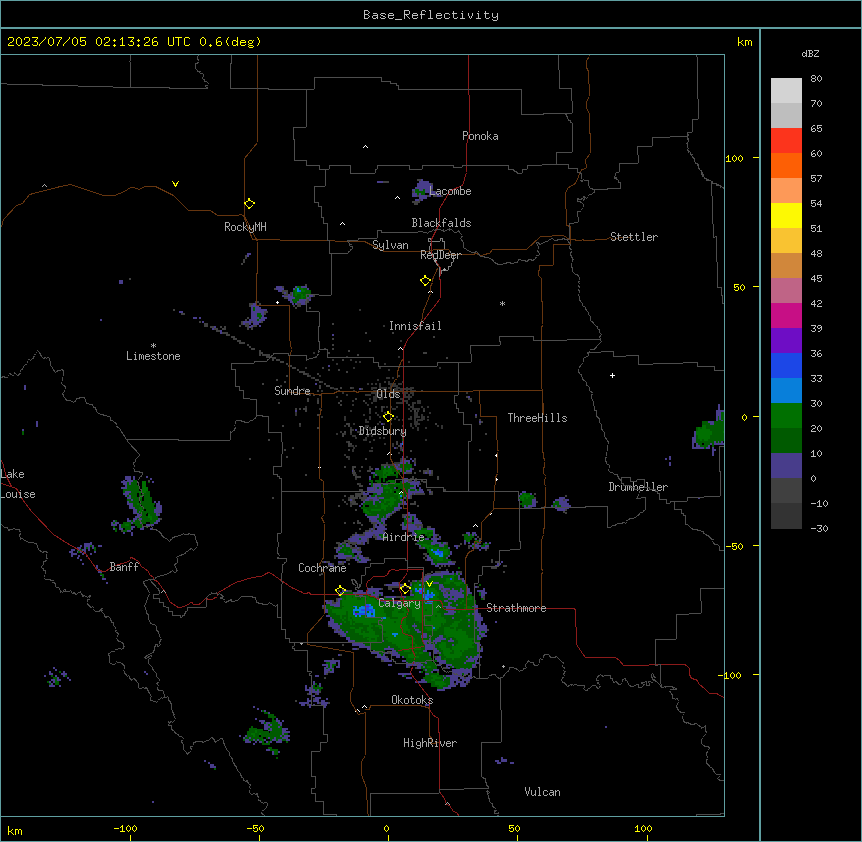The width and height of the screenshot is (862, 842).
Task: Click the Lake Louise label
Action: (x=18, y=484)
